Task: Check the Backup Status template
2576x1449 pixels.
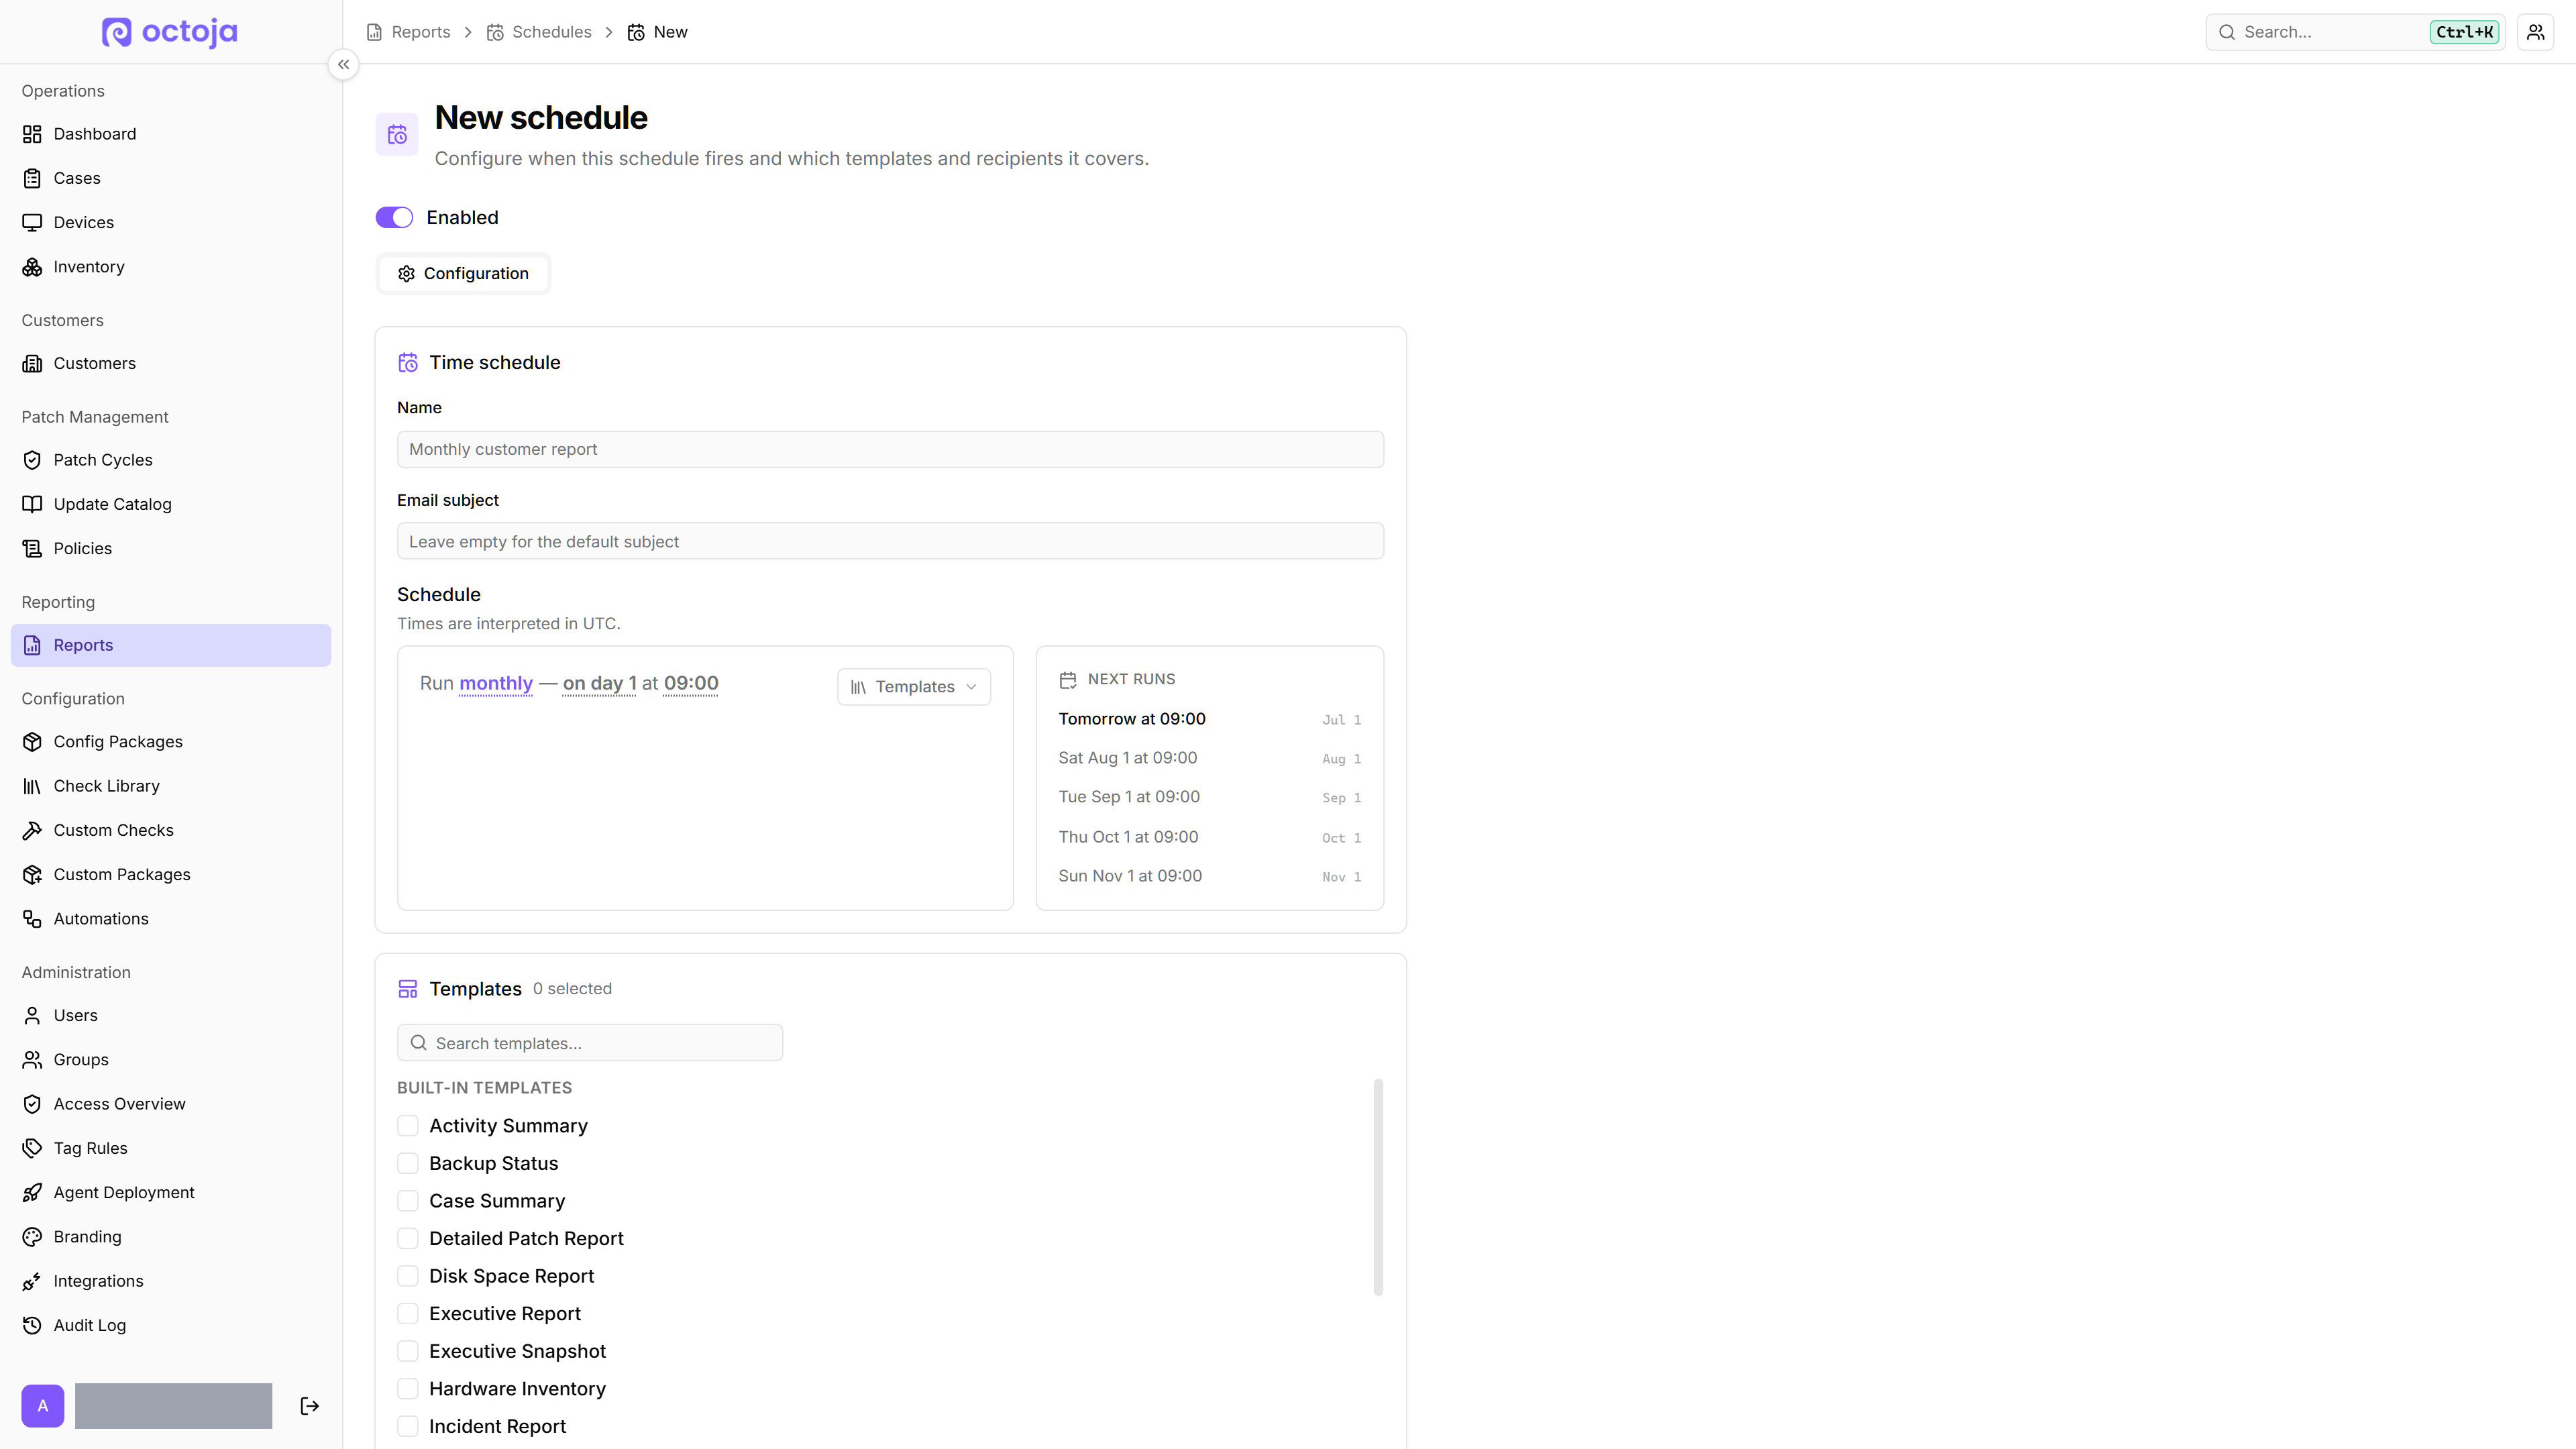Action: pos(408,1163)
